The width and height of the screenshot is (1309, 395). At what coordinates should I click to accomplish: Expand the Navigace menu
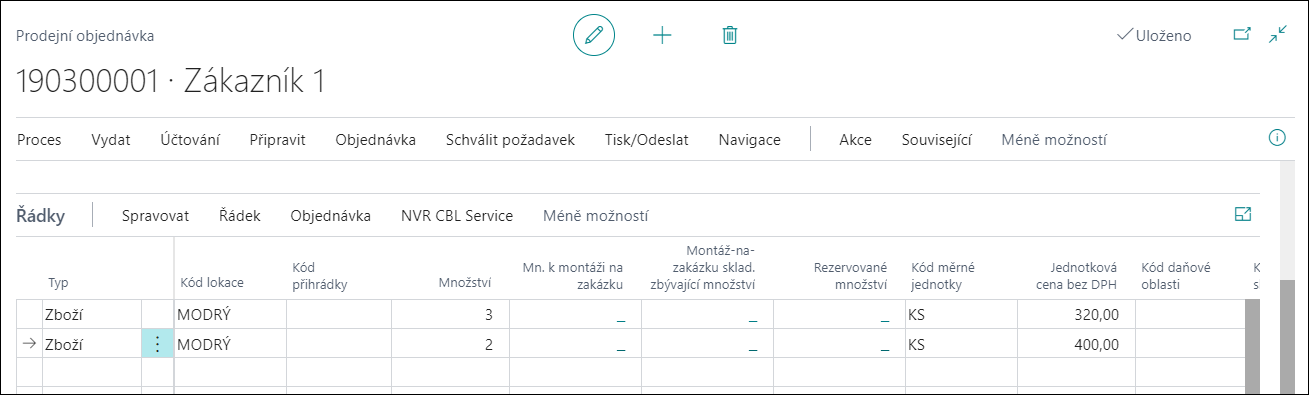pos(749,140)
